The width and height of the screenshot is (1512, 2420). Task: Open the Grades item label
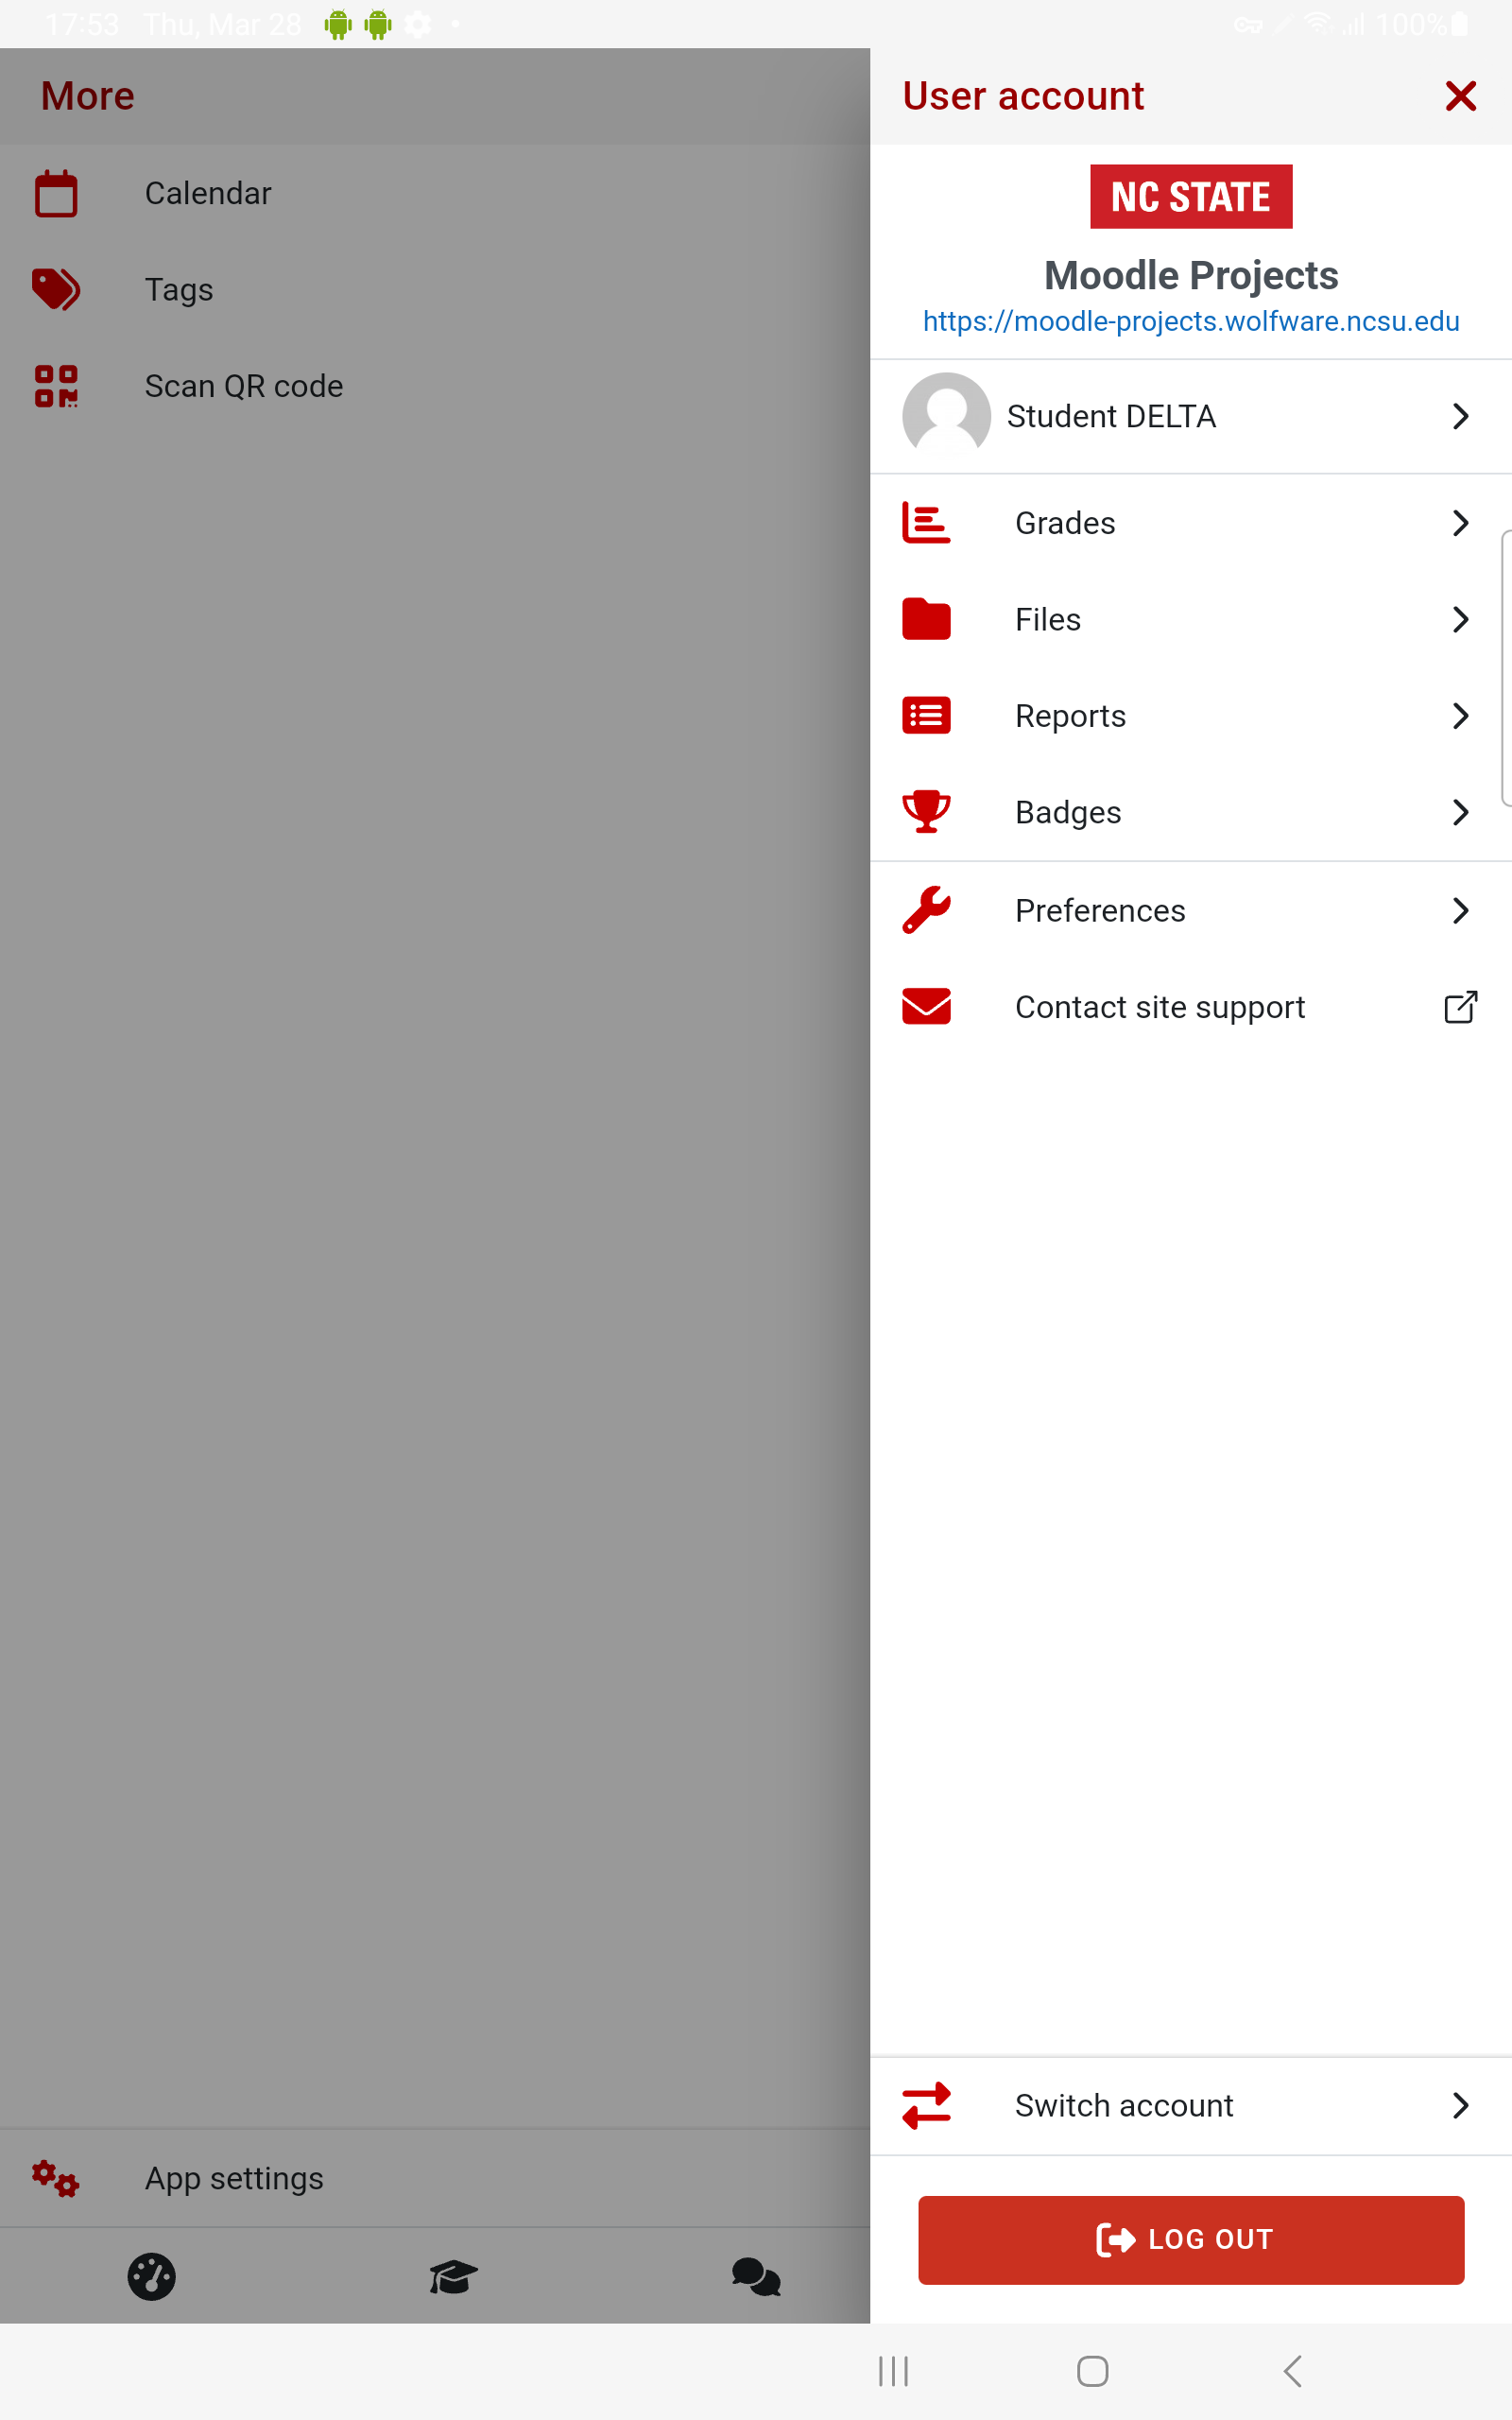coord(1065,523)
